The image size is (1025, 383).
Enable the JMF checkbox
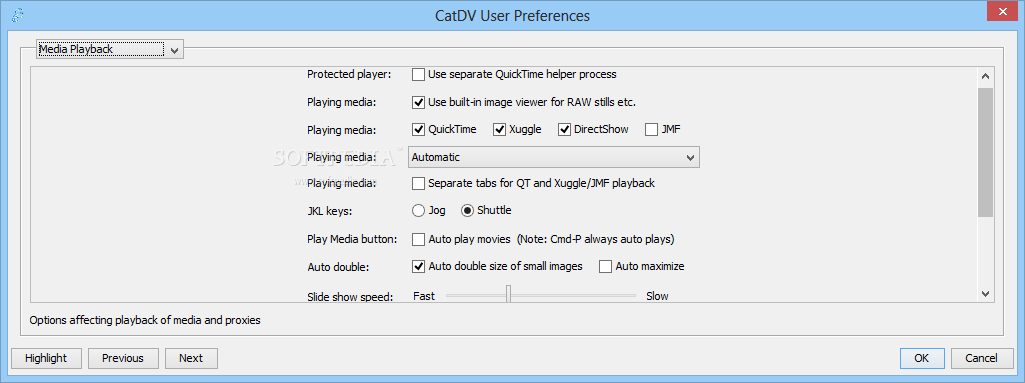point(651,129)
